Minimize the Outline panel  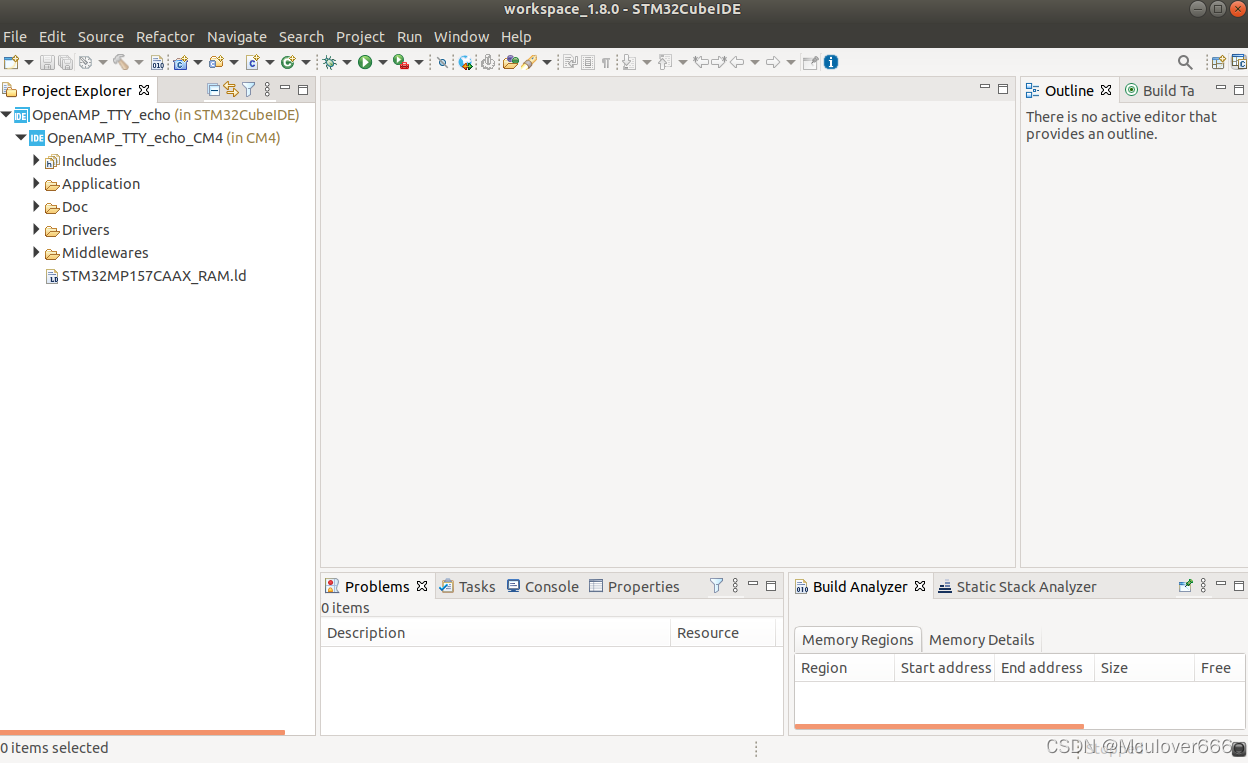[x=1220, y=89]
